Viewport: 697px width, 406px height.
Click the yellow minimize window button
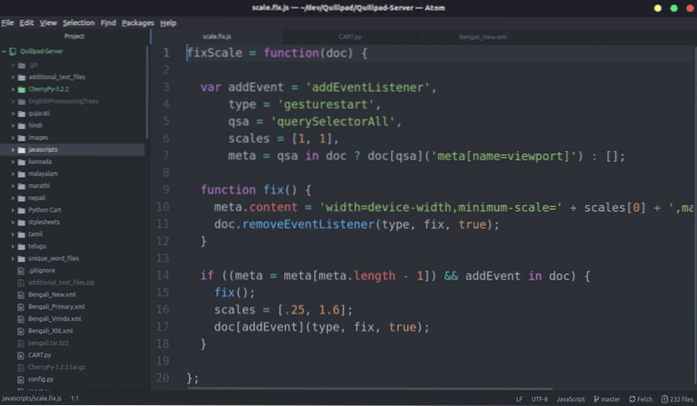(657, 8)
